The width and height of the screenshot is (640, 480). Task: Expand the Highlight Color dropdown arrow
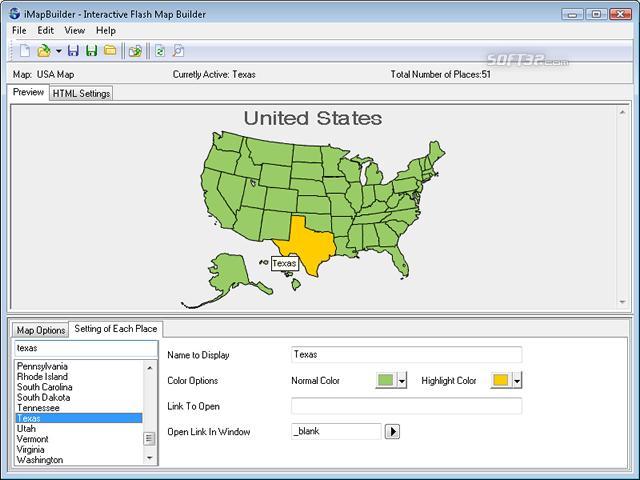point(517,380)
